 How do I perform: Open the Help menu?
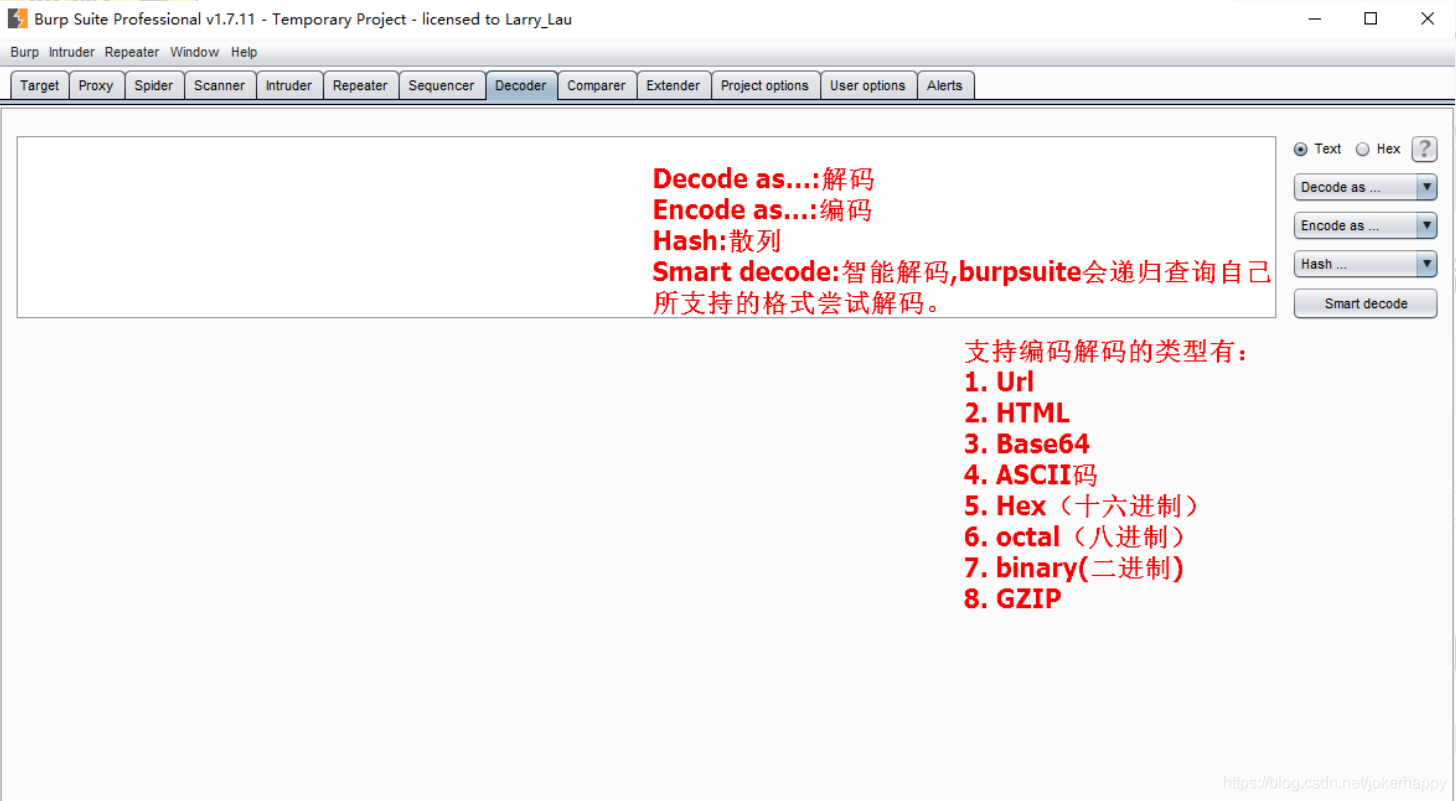point(244,52)
